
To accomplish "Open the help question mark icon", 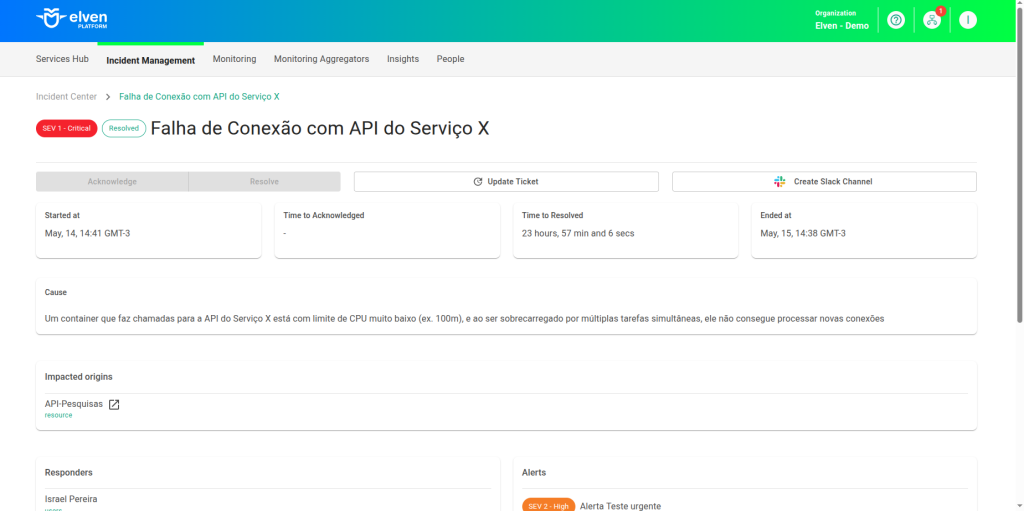I will pos(896,20).
